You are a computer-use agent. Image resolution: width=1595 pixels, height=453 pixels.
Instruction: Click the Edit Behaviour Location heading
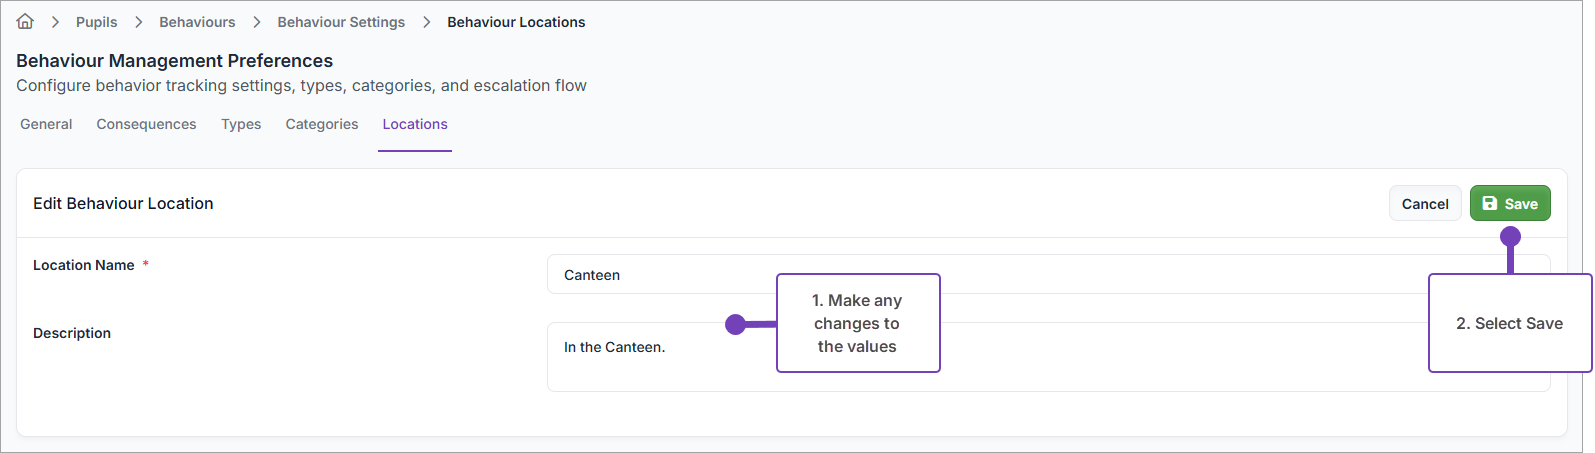click(x=123, y=203)
